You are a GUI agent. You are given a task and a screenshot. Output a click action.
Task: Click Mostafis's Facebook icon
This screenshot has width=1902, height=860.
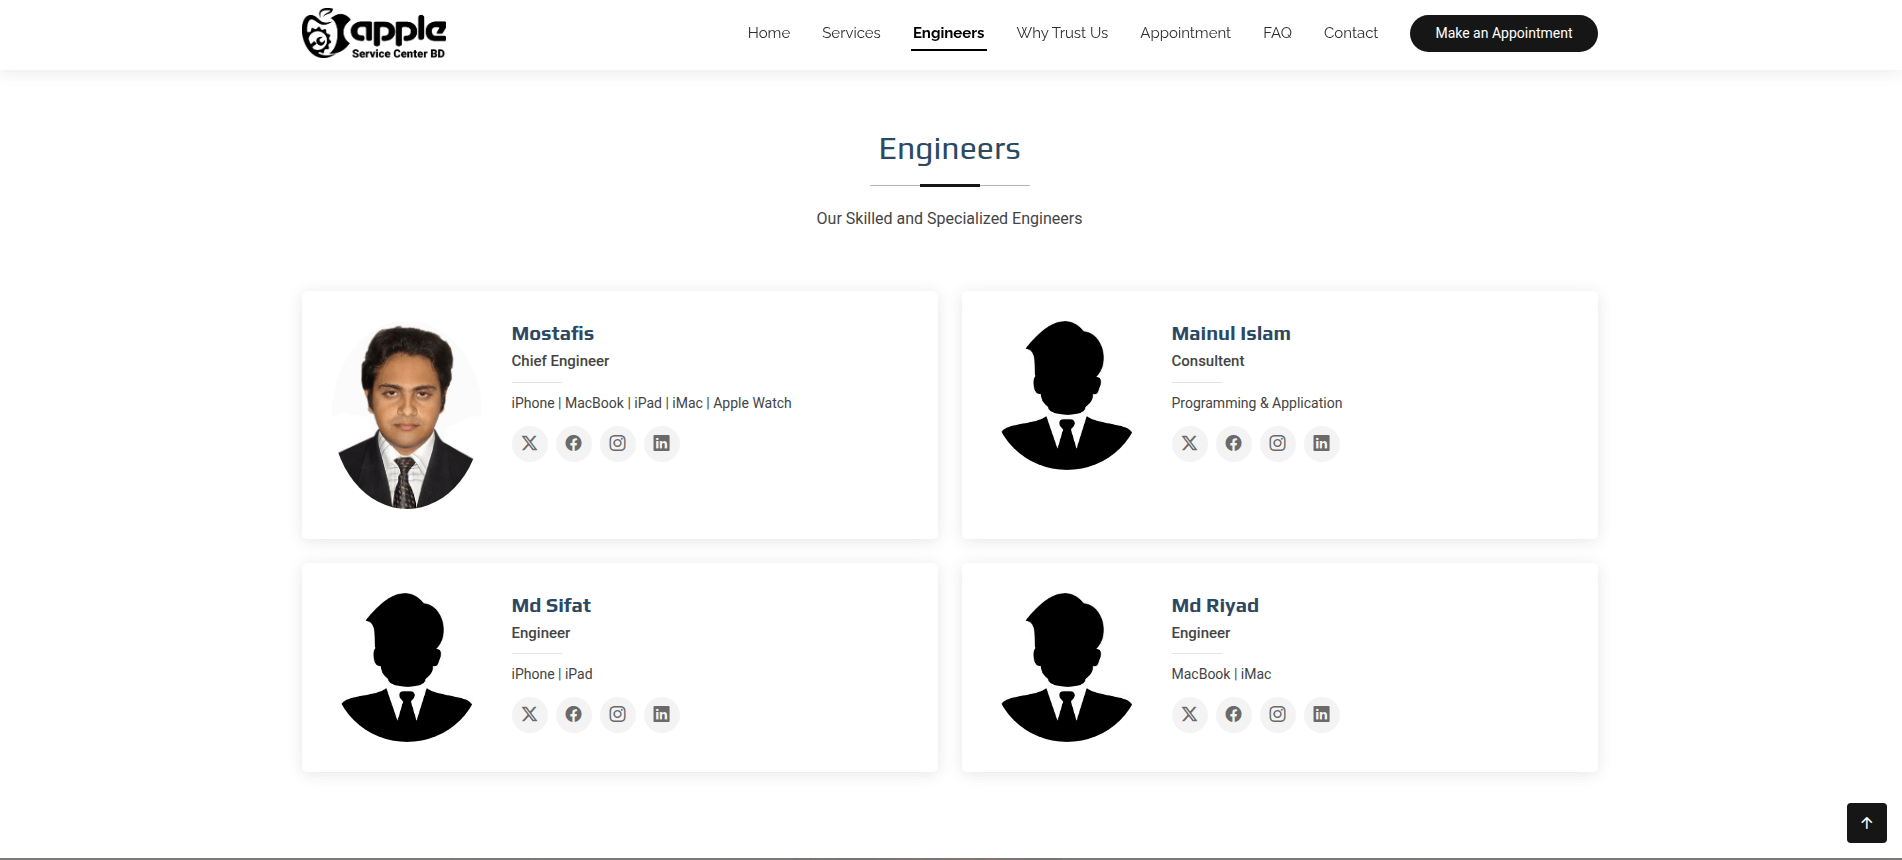(573, 443)
